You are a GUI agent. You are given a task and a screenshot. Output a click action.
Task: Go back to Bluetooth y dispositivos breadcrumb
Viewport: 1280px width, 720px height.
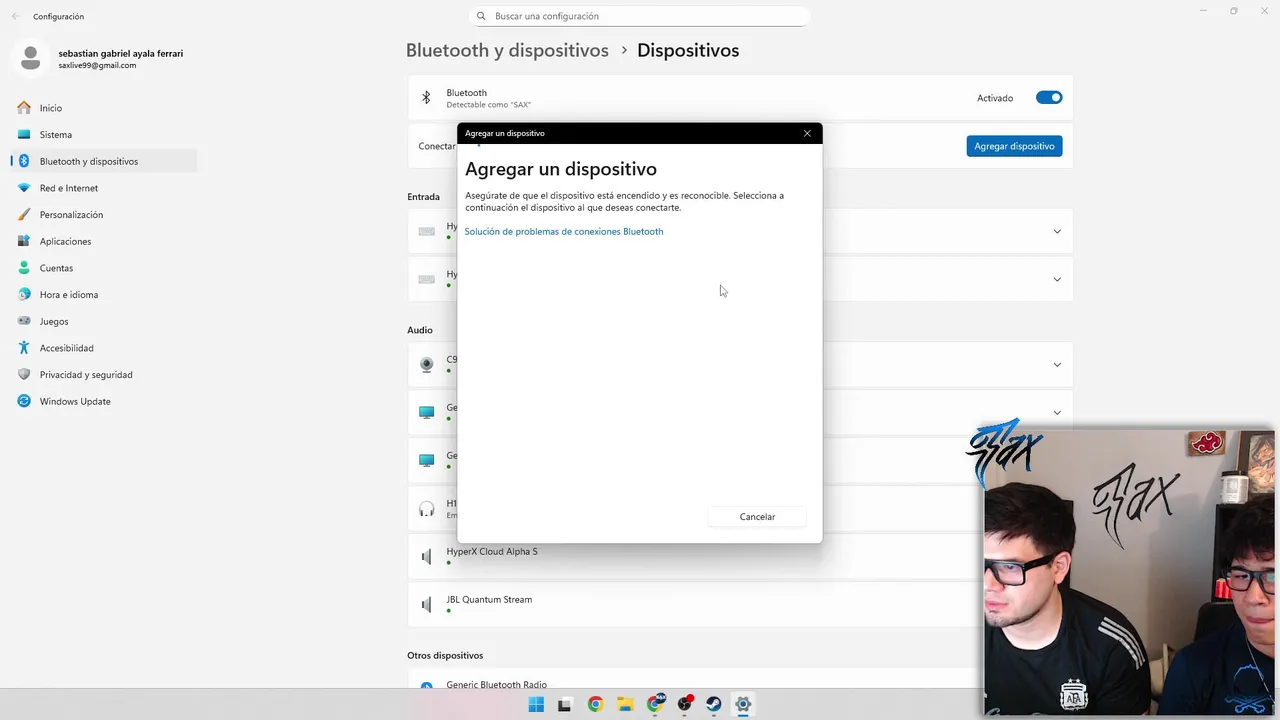(x=507, y=50)
